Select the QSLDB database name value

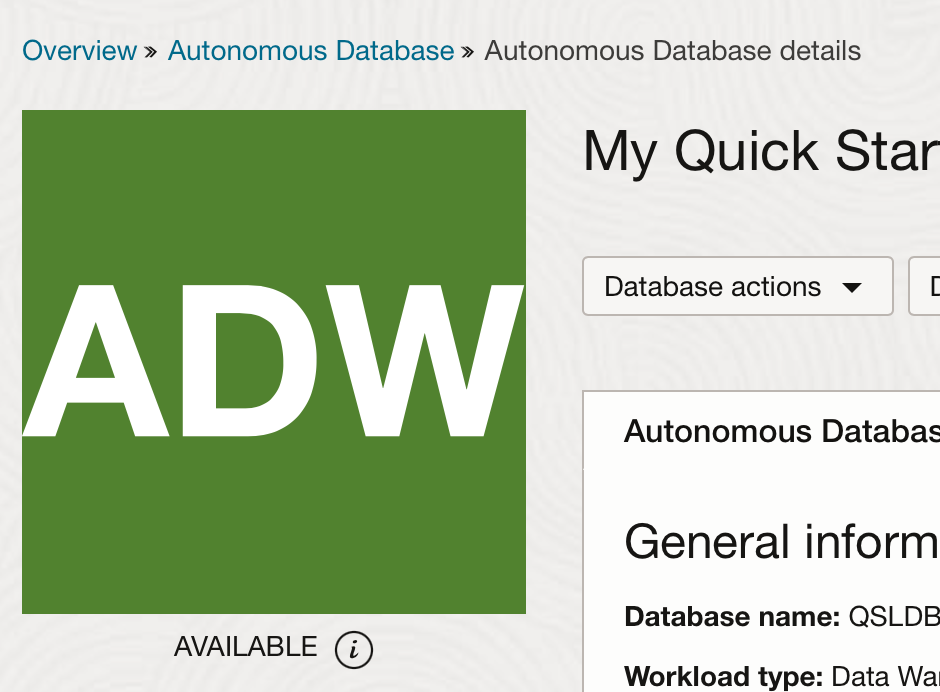pyautogui.click(x=893, y=617)
